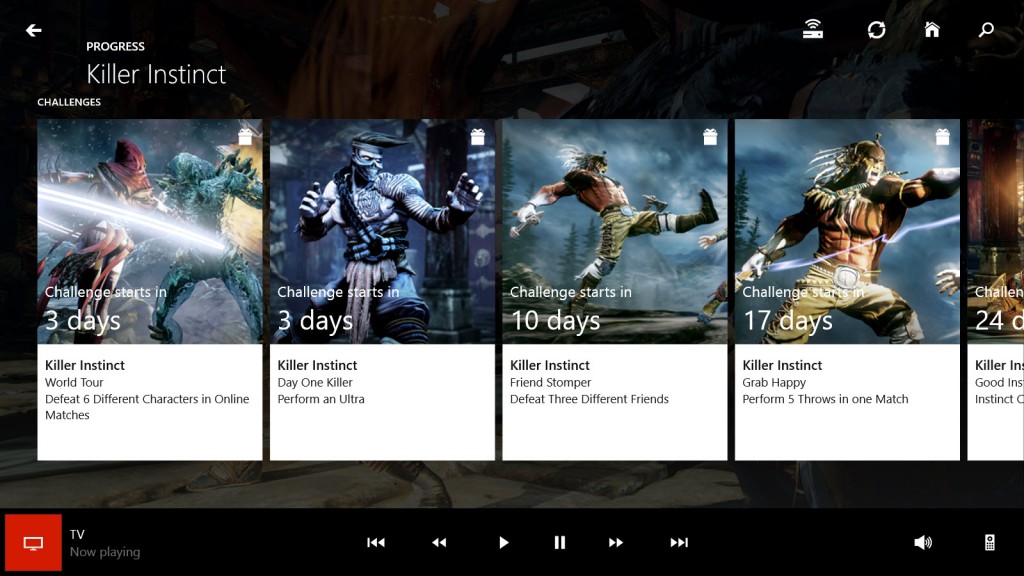Select 'World Tour' challenge title
1024x576 pixels.
[x=74, y=383]
